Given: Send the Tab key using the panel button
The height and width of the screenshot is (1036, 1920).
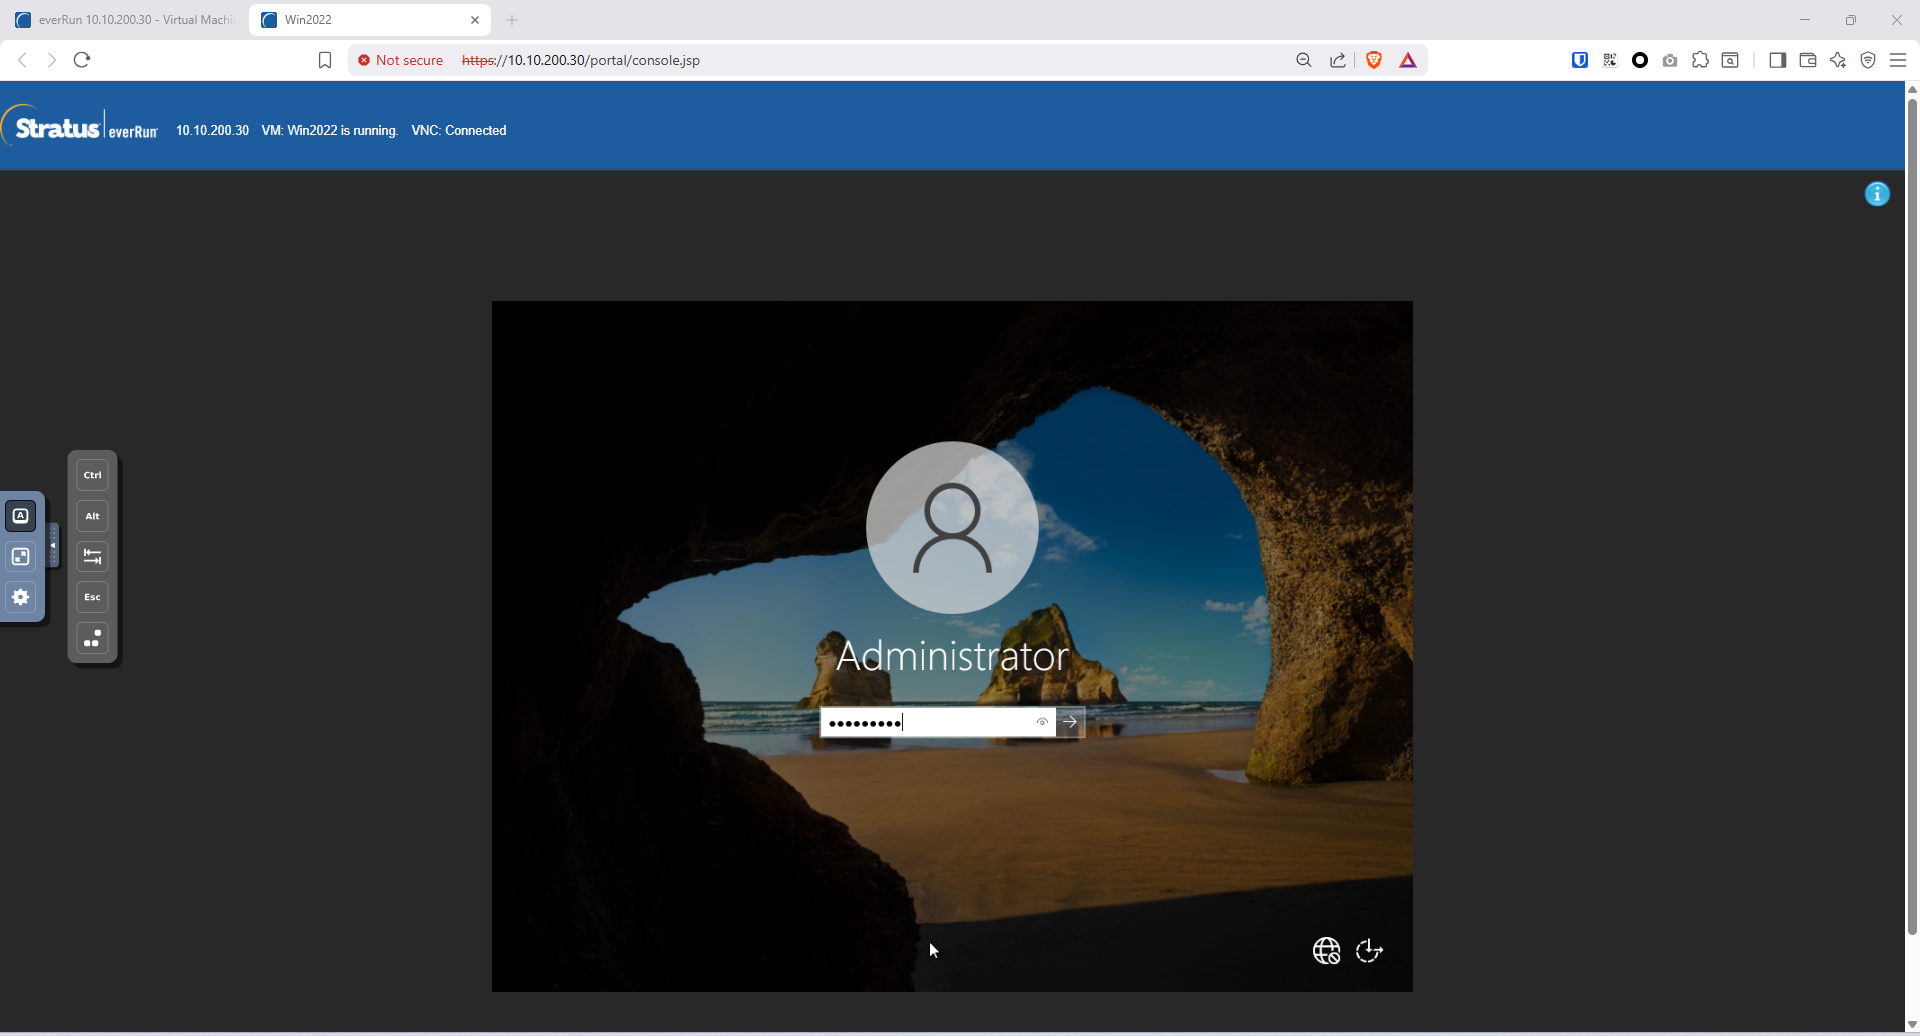Looking at the screenshot, I should [x=92, y=556].
